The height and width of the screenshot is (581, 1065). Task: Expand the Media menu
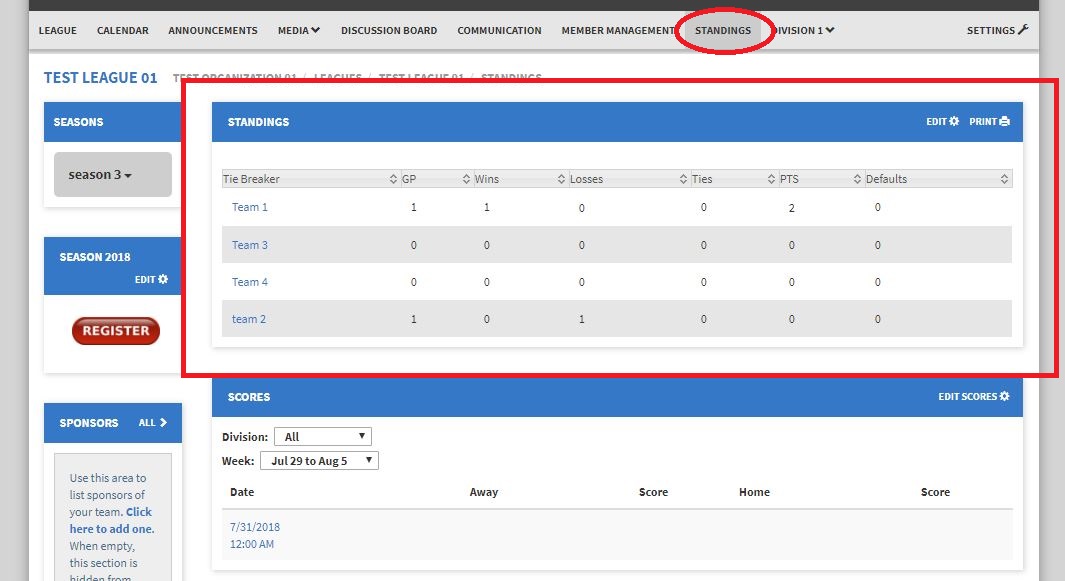(298, 30)
